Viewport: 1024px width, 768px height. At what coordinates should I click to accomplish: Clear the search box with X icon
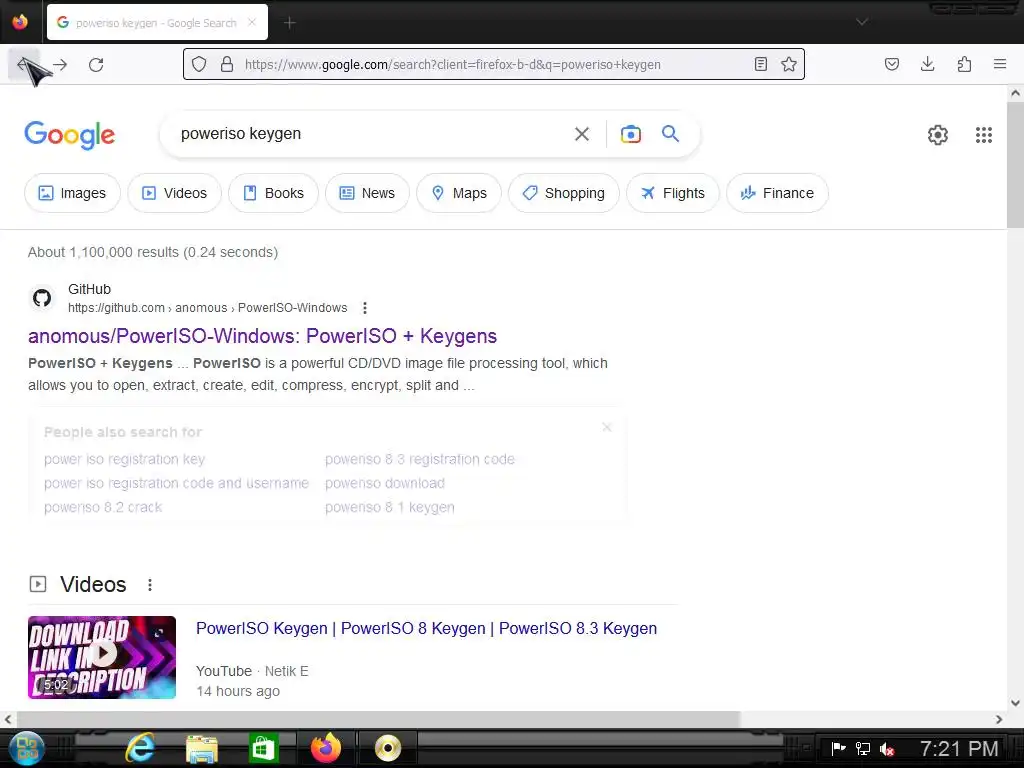point(582,134)
